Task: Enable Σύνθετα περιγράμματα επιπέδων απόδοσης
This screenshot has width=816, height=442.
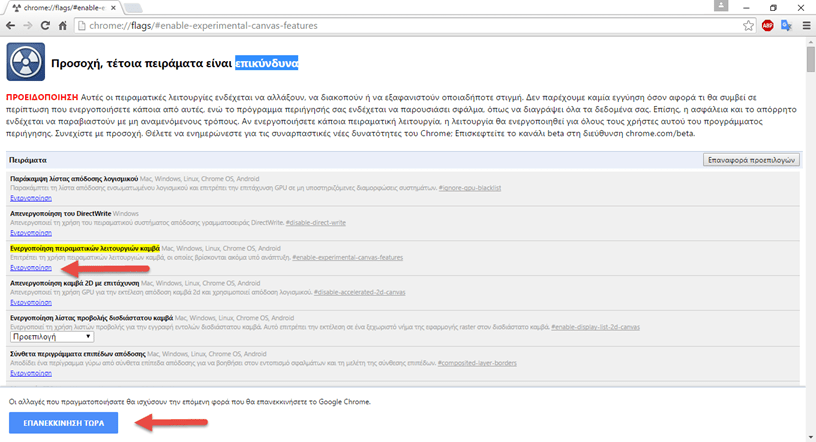Action: click(31, 373)
